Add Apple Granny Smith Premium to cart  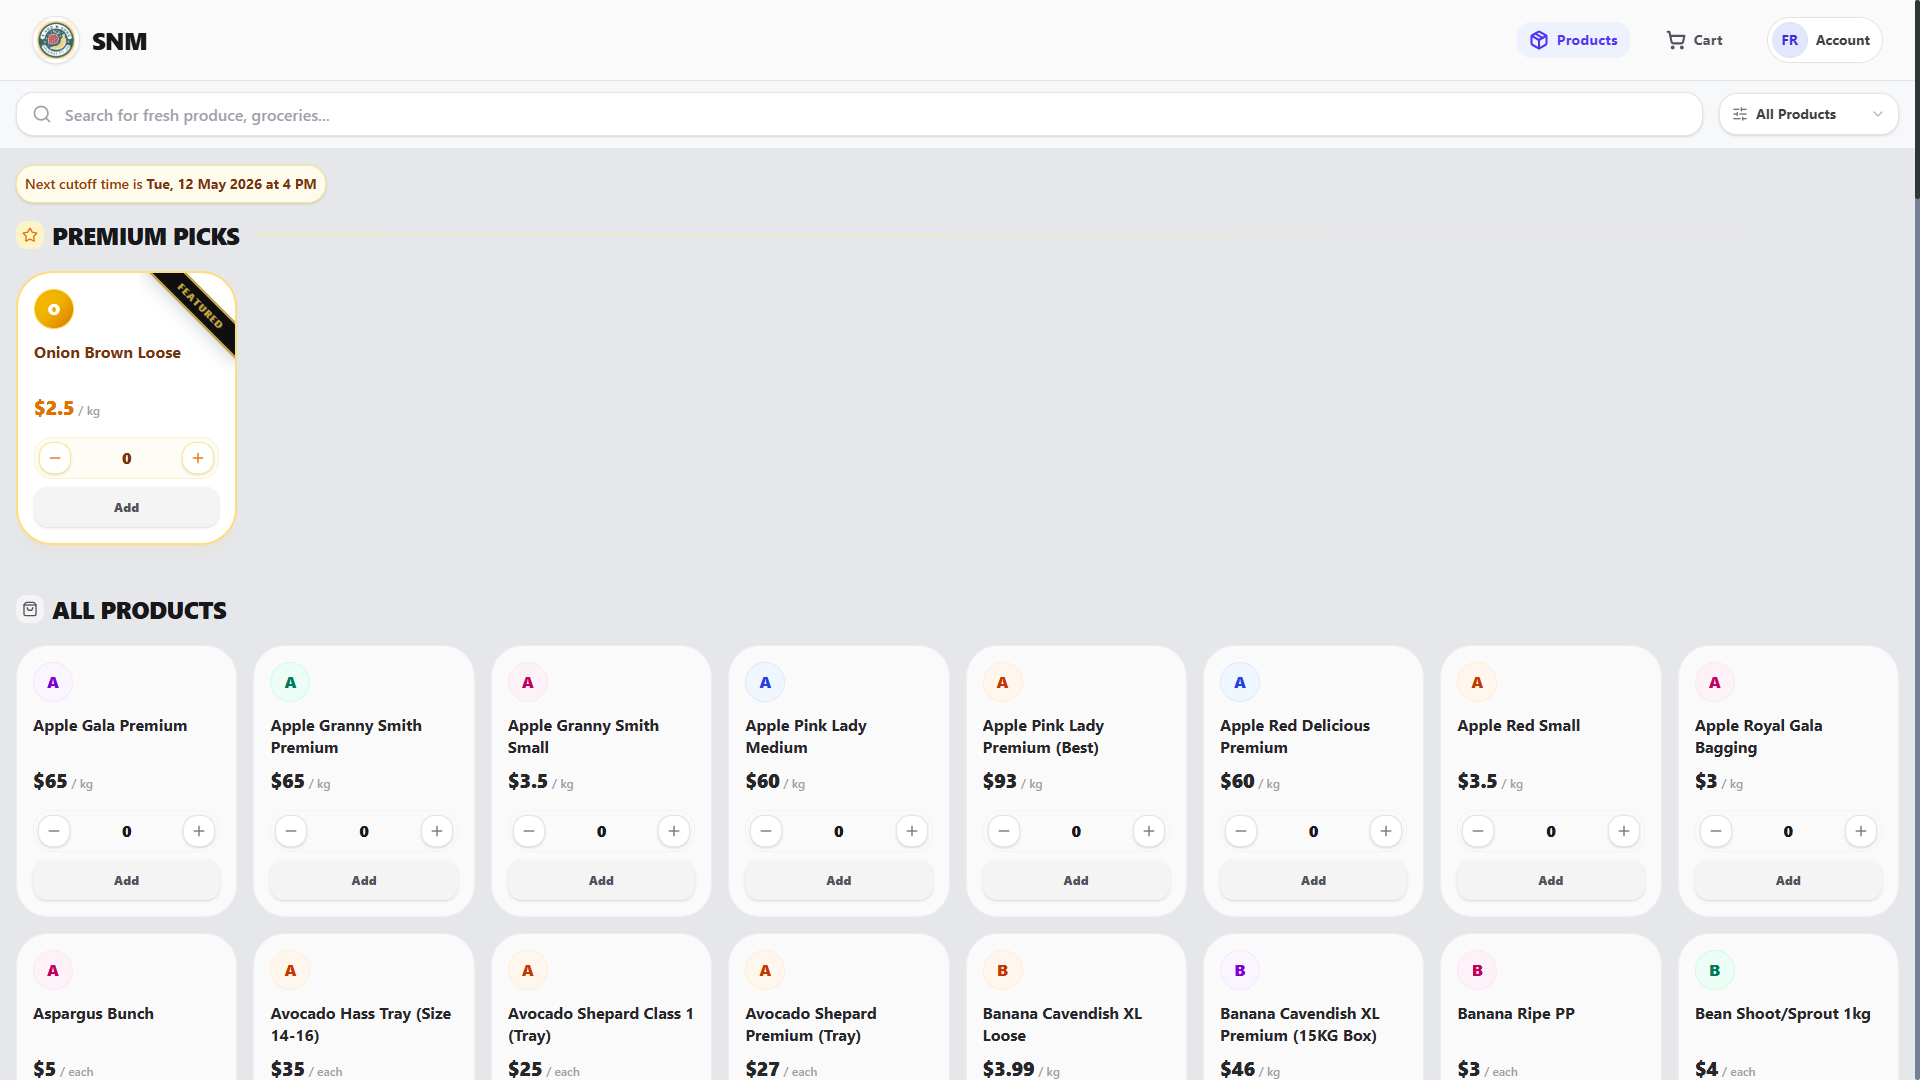click(x=364, y=880)
